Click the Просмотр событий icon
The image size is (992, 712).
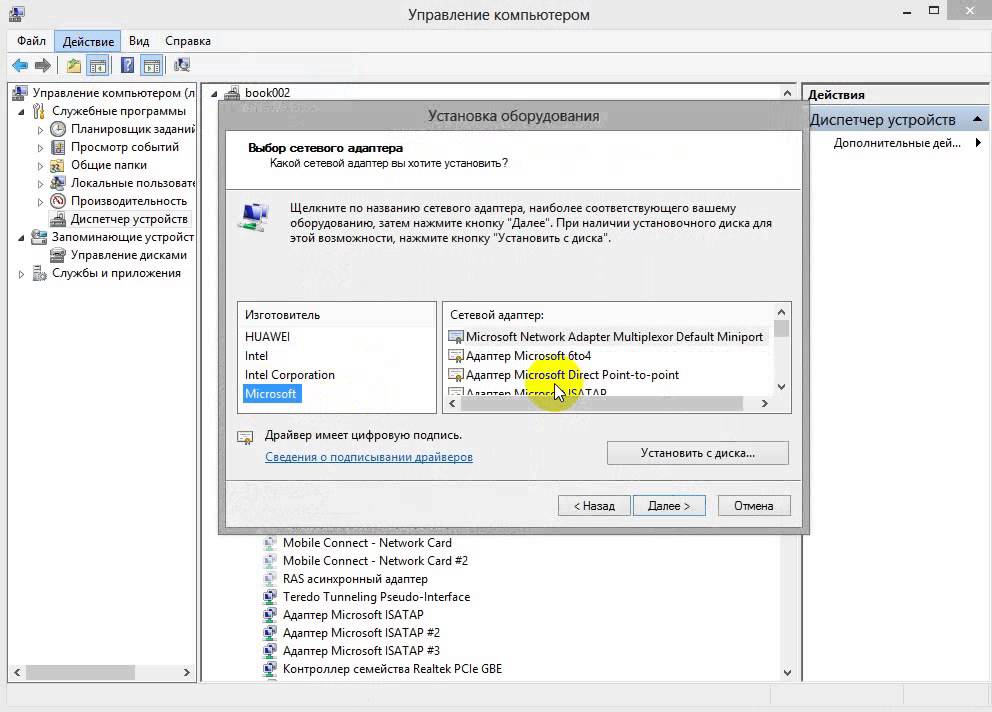58,147
